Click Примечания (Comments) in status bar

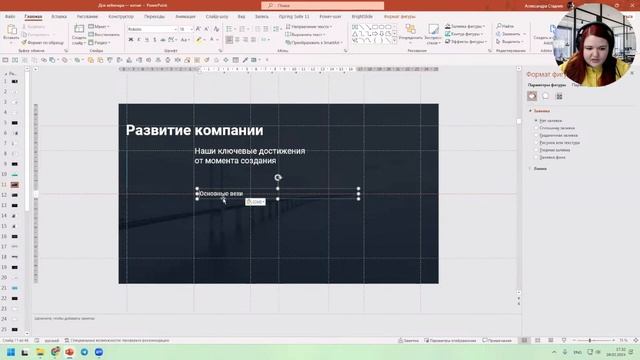pos(497,340)
